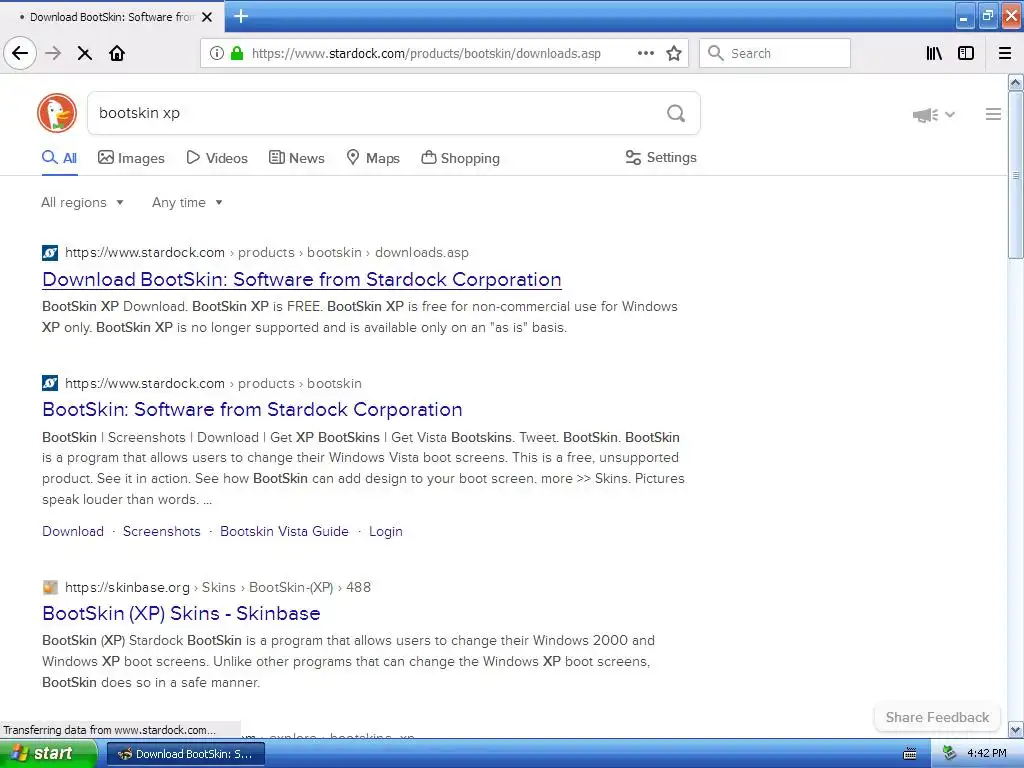This screenshot has height=768, width=1024.
Task: Open BootSkin (XP) Skins - Skinbase result
Action: 181,613
